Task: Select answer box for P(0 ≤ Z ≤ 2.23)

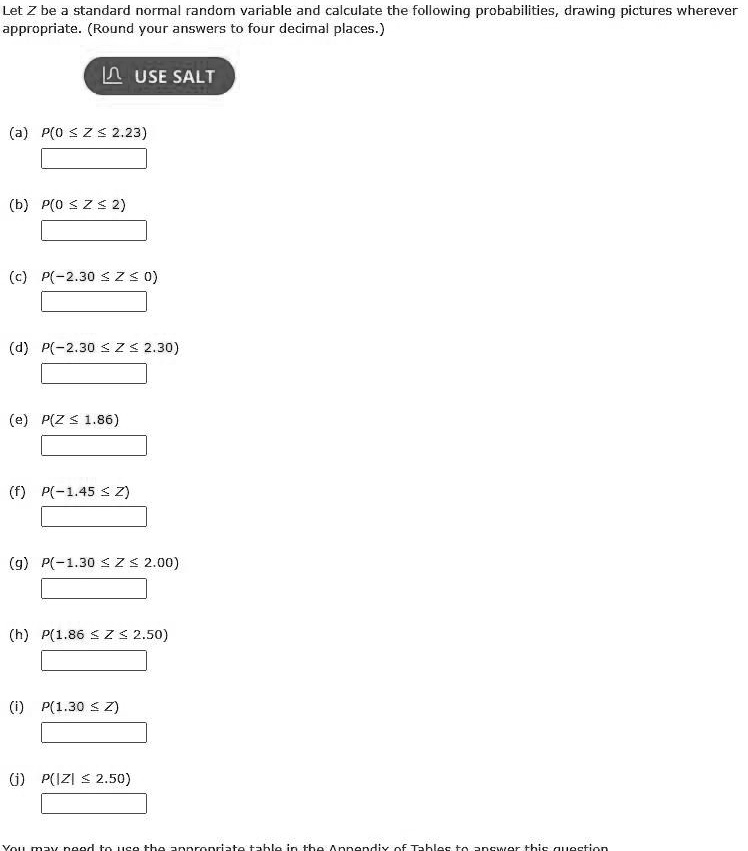Action: (x=94, y=158)
